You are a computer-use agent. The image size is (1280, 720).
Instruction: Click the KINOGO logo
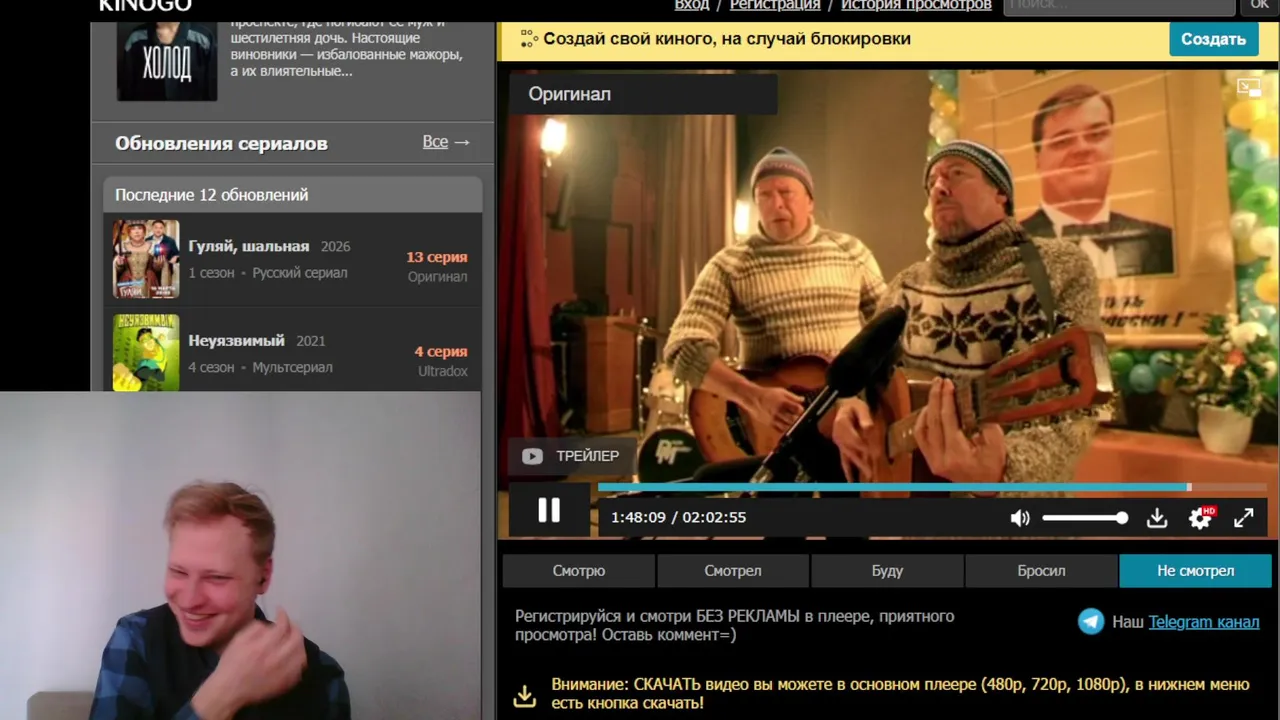pyautogui.click(x=145, y=6)
